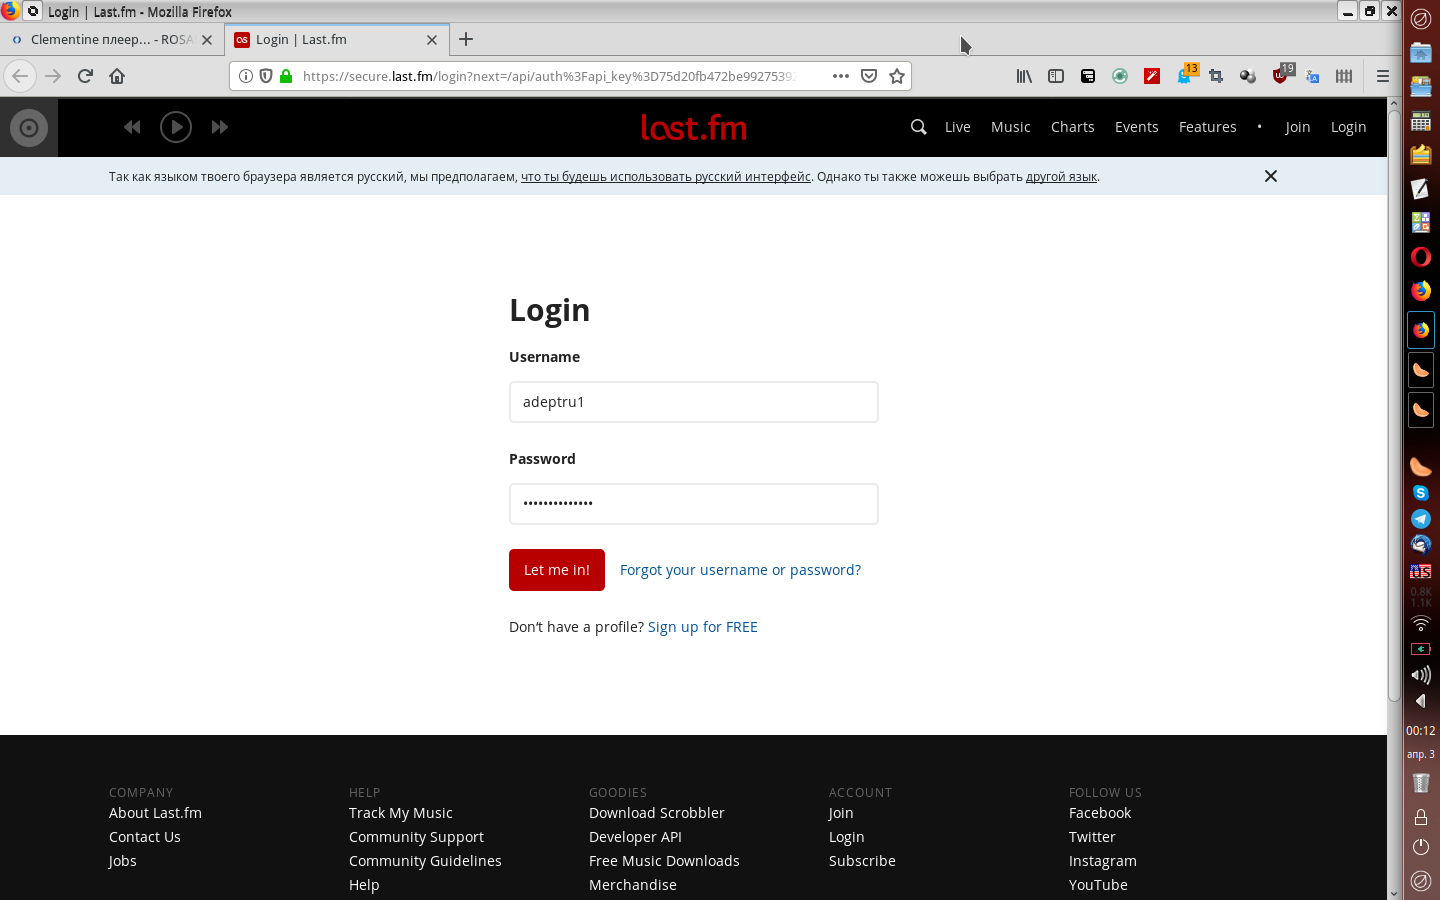The width and height of the screenshot is (1440, 900).
Task: Click the red magic wand extension icon
Action: 1152,76
